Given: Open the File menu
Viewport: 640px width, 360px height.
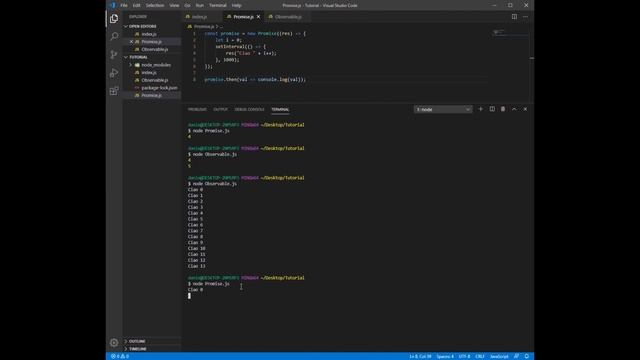Looking at the screenshot, I should click(124, 5).
